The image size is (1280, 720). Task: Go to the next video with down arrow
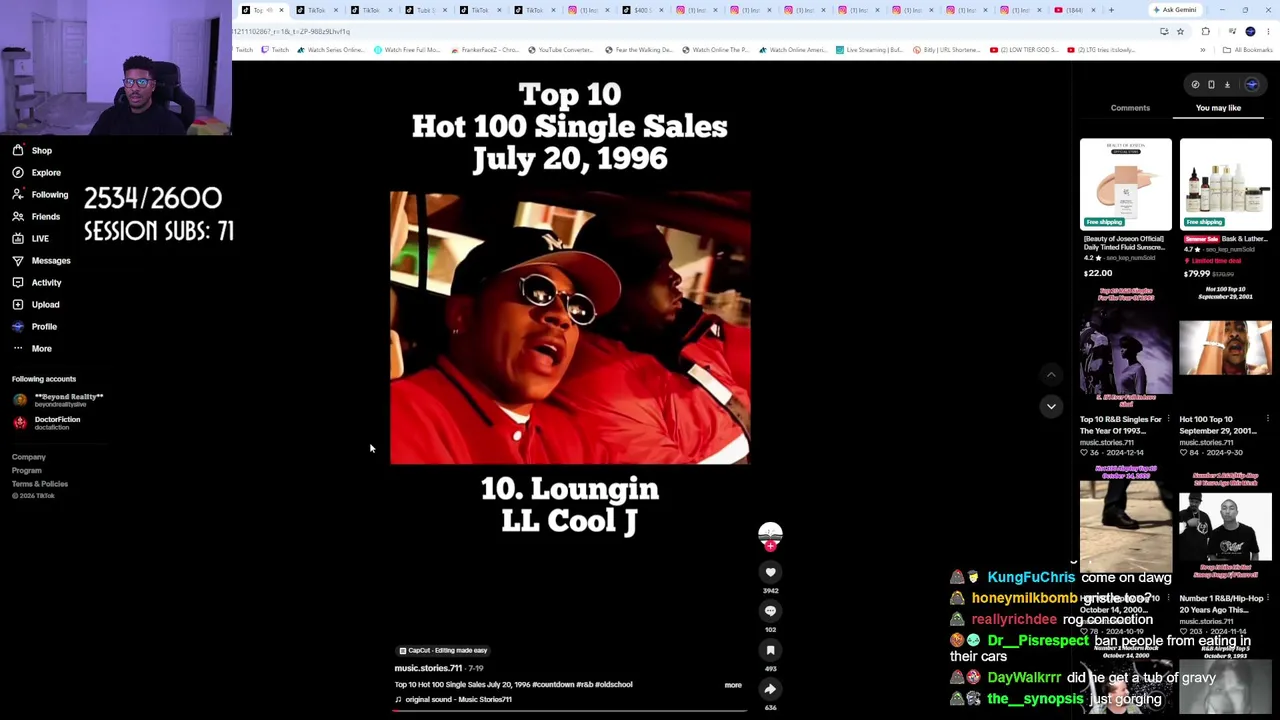point(1051,406)
